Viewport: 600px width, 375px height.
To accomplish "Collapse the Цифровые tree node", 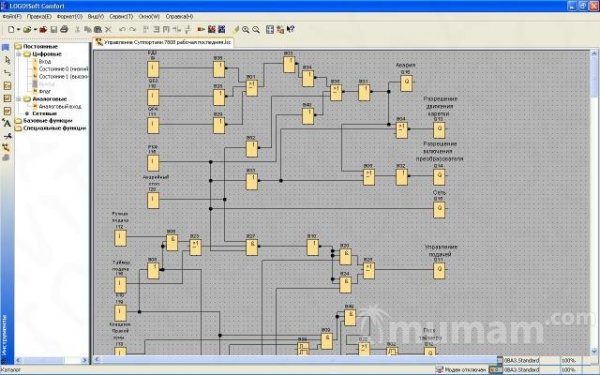I will point(18,54).
